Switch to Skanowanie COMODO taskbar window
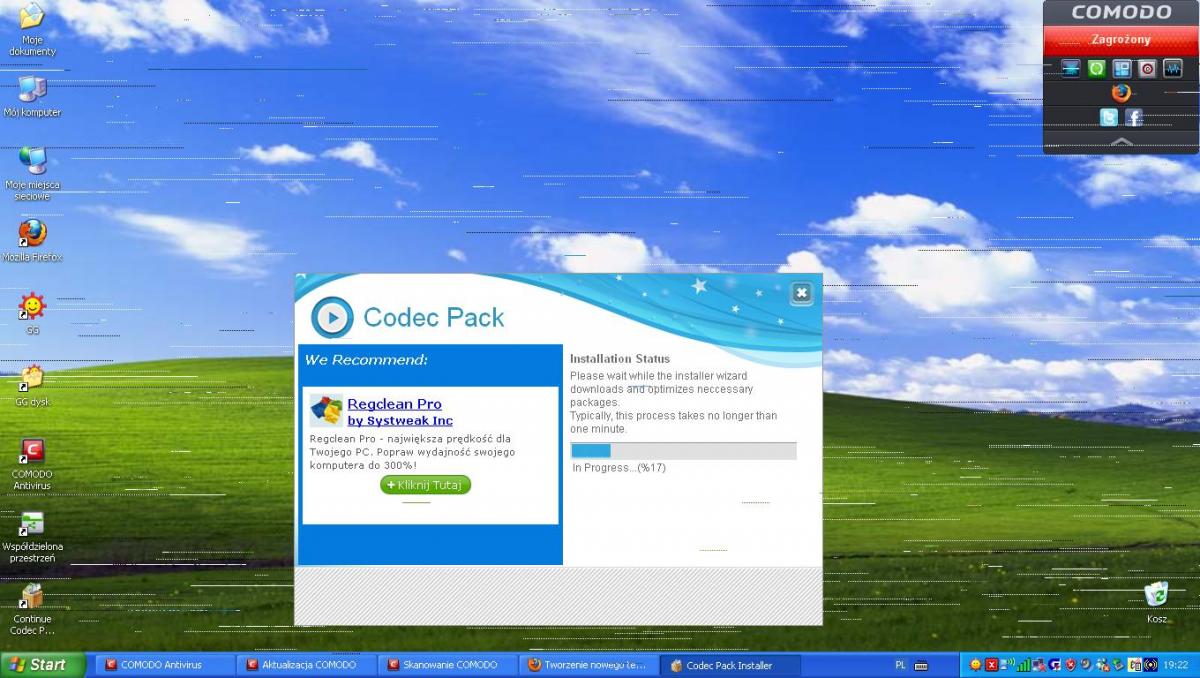This screenshot has width=1200, height=678. [449, 665]
